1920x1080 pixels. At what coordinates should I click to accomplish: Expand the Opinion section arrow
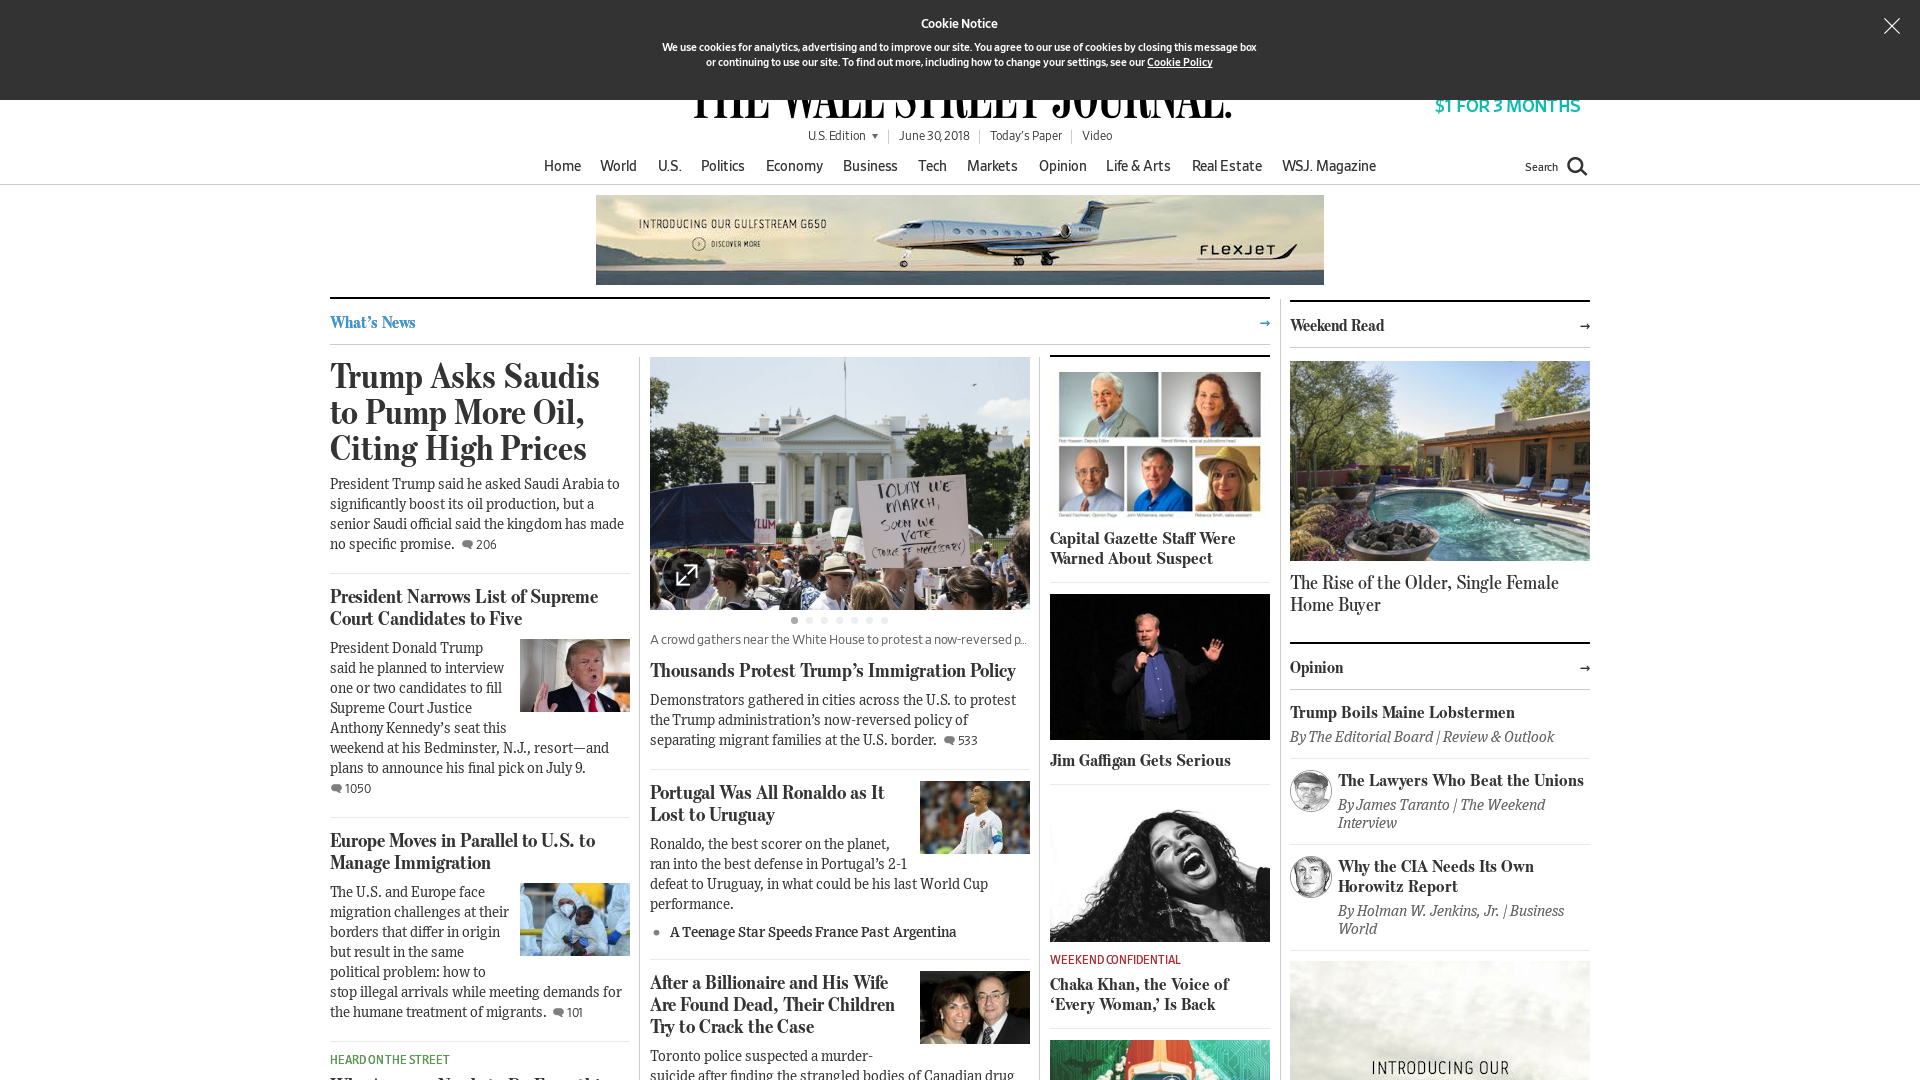coord(1584,668)
